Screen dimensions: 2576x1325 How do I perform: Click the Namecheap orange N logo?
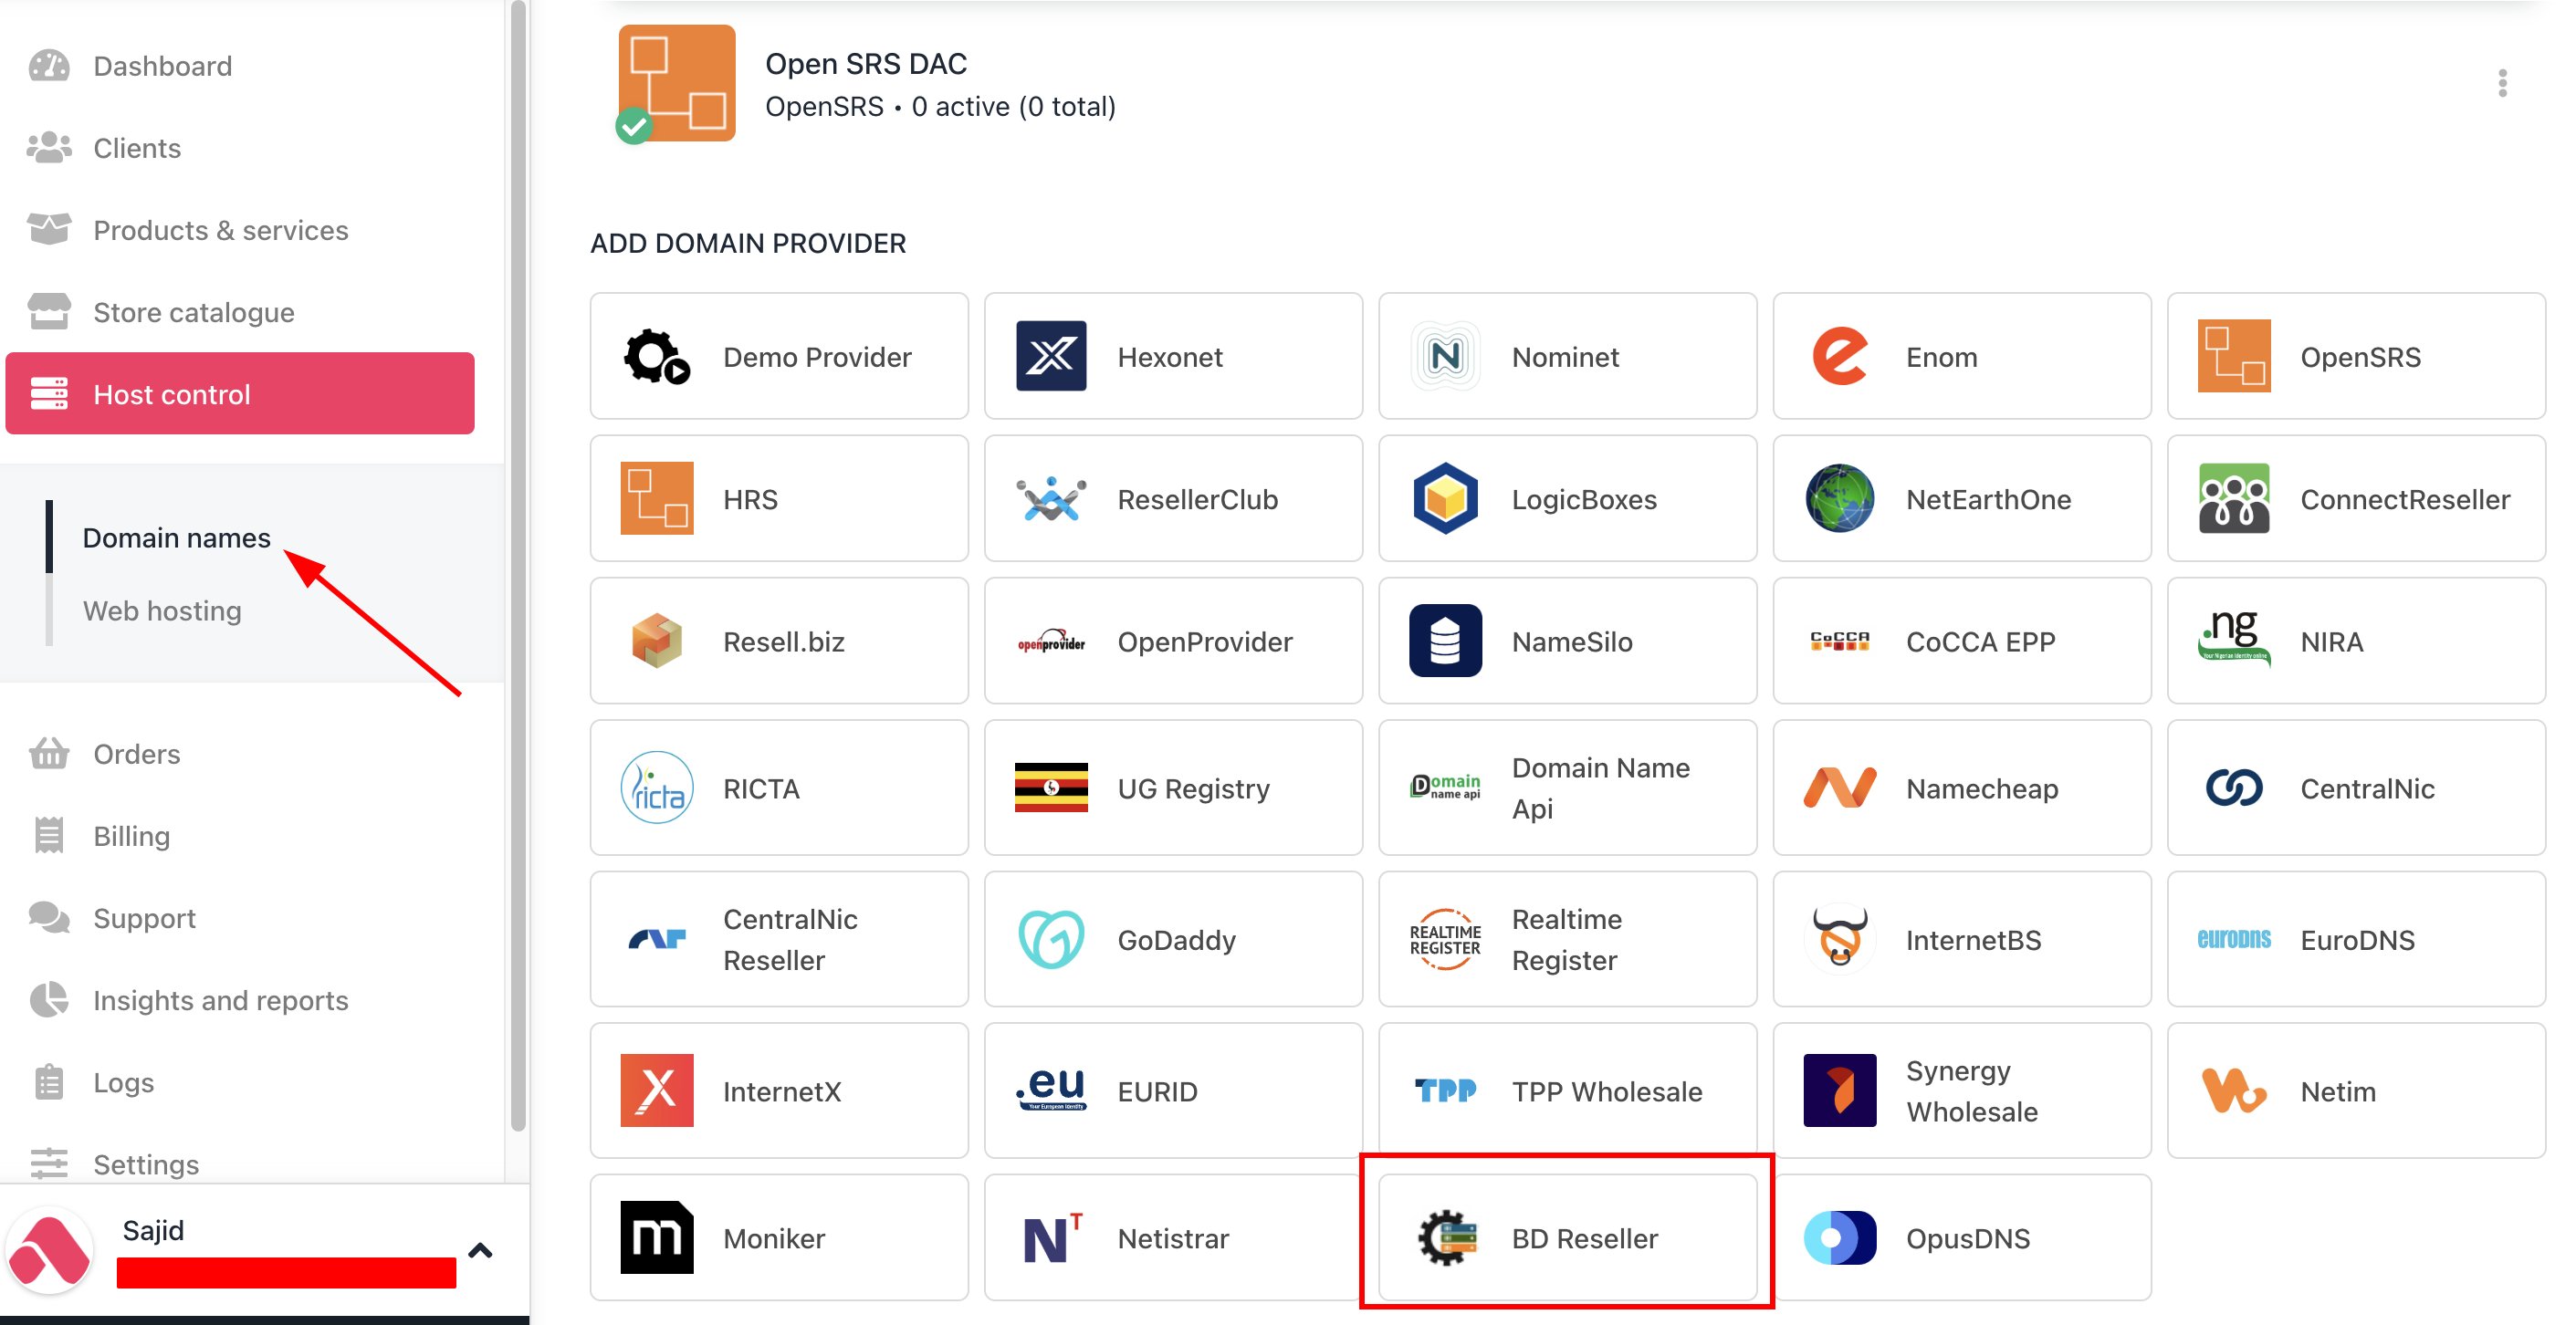(x=1839, y=788)
